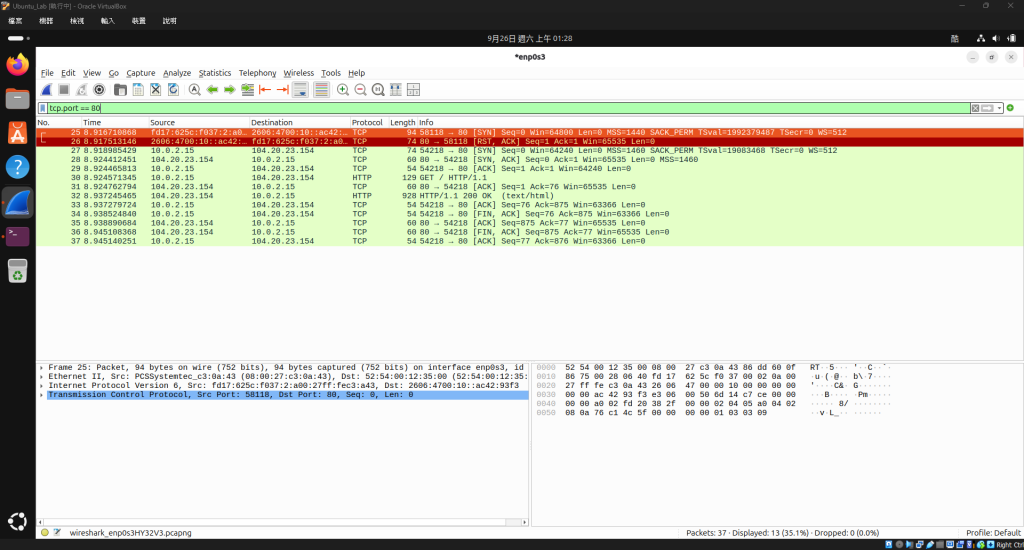
Task: Open Terminal from the Ubuntu dock
Action: (18, 236)
